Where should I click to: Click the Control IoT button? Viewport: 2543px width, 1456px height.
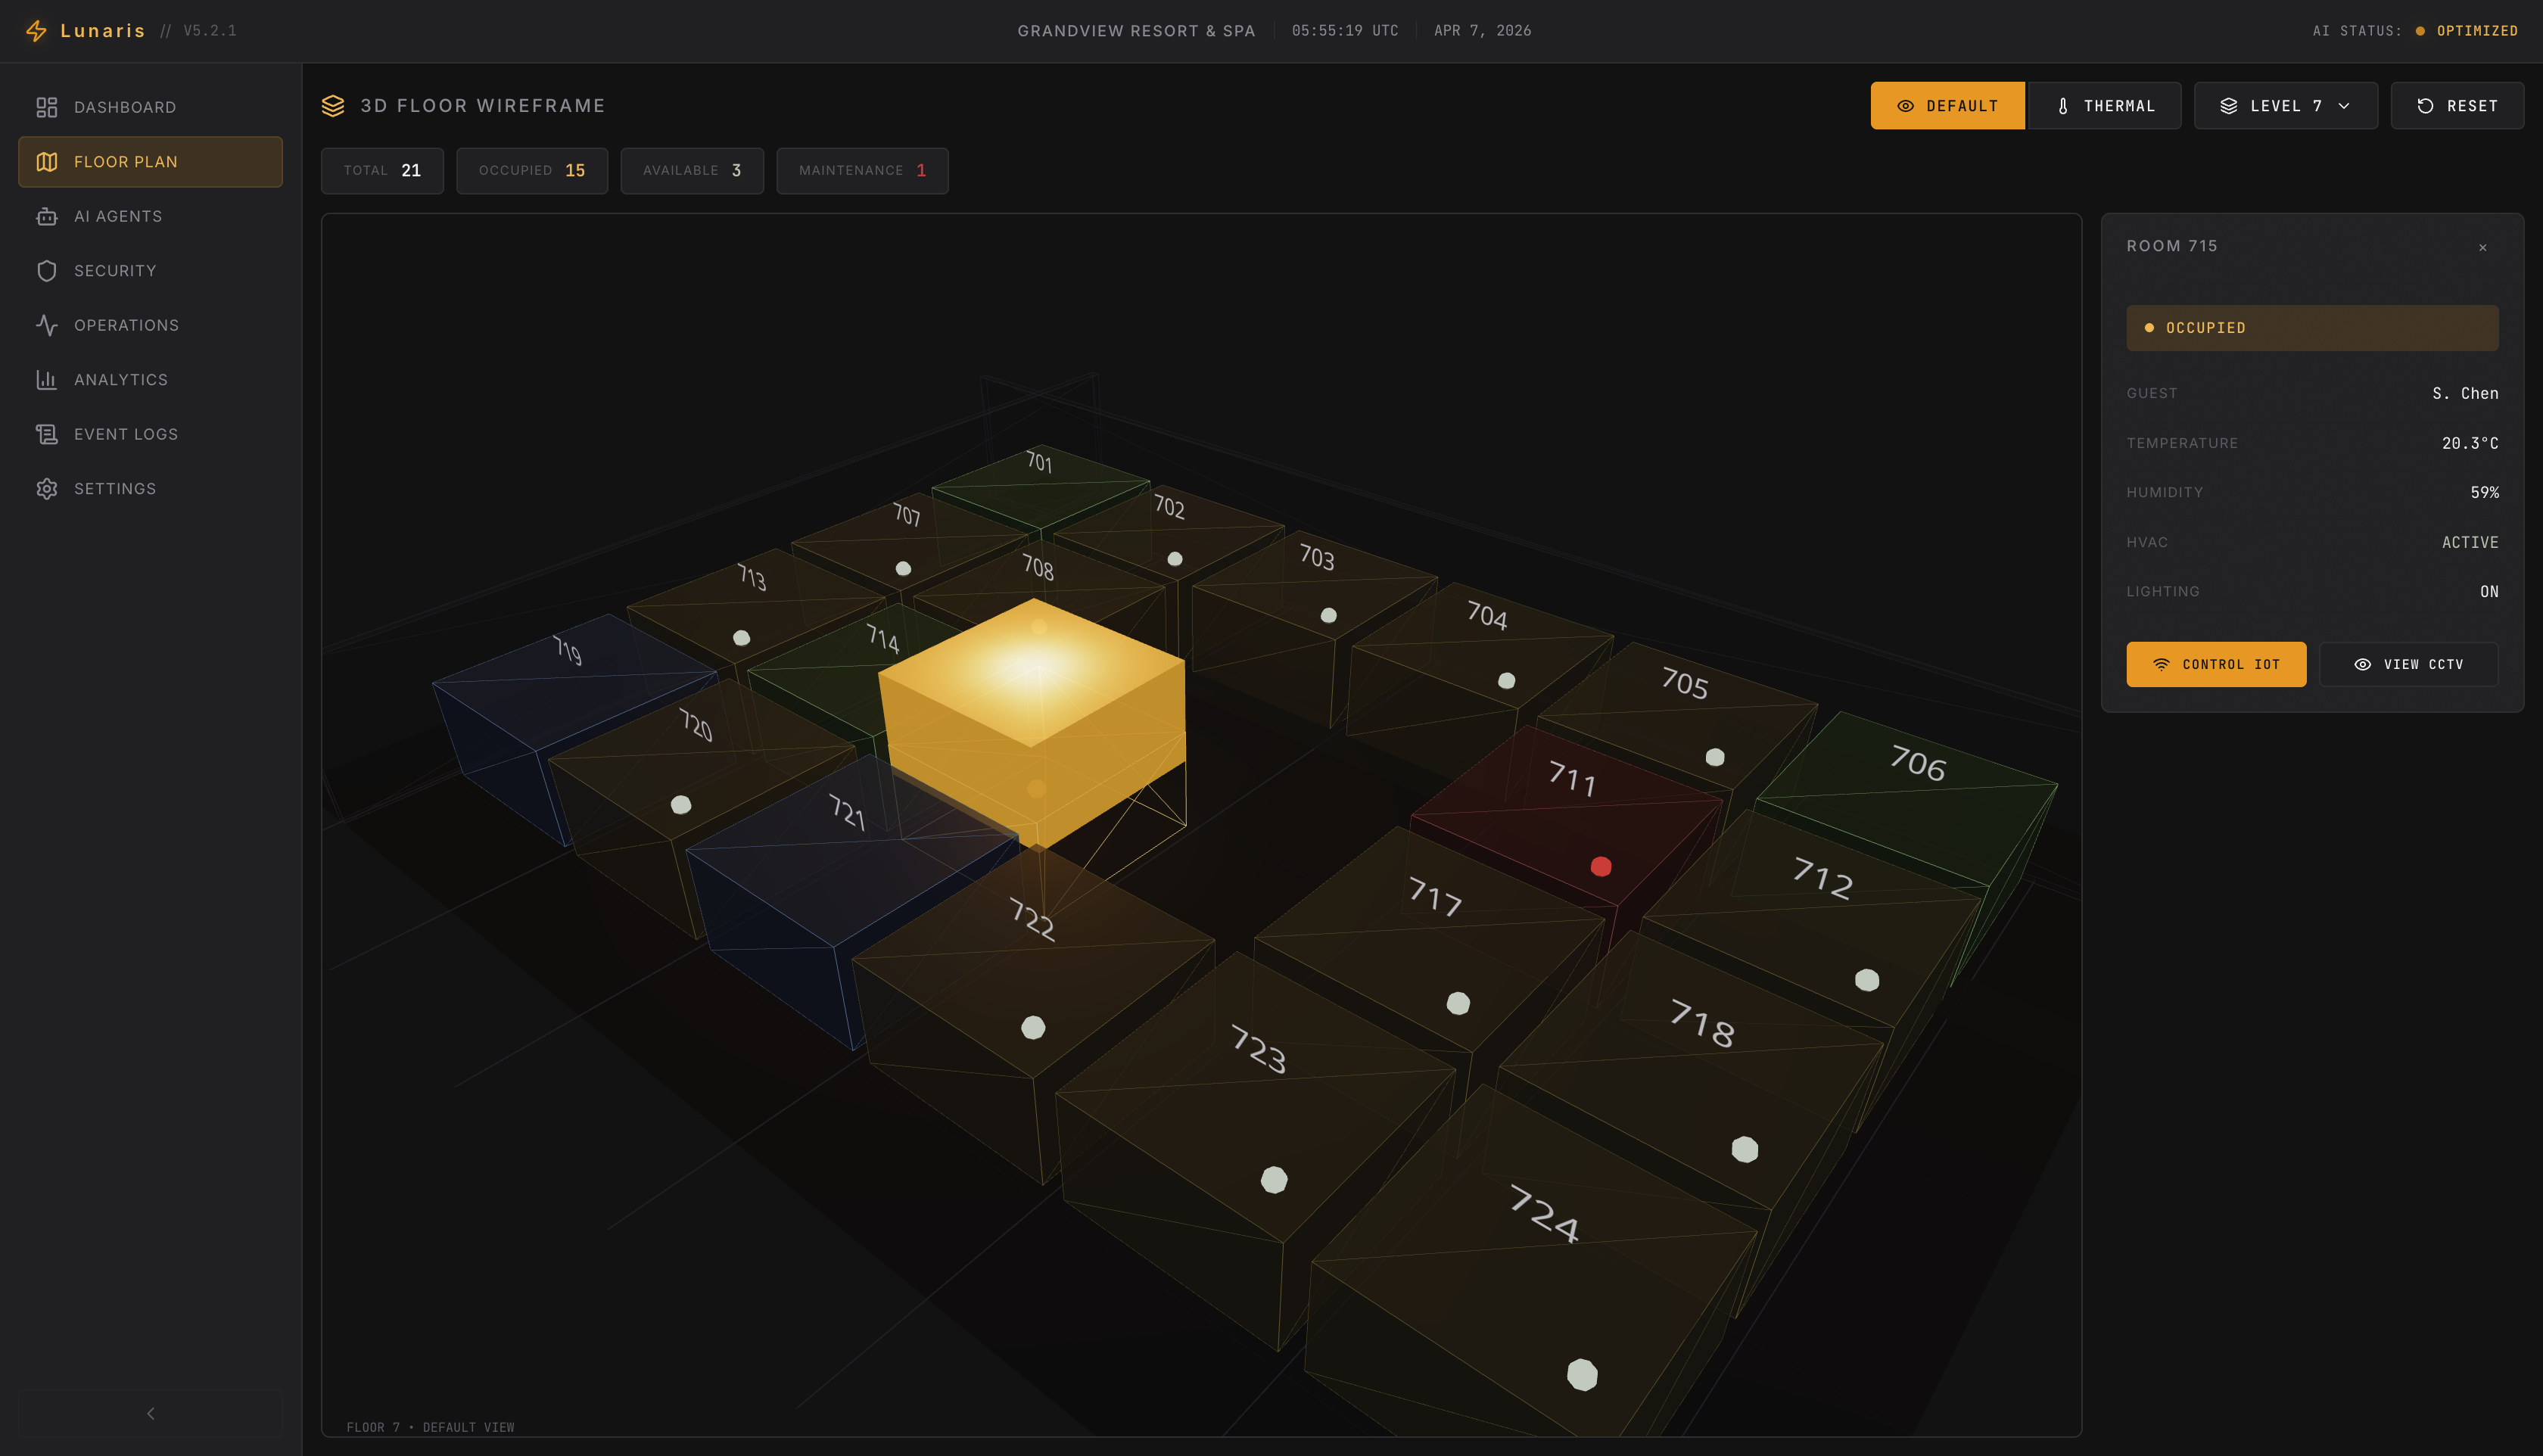point(2216,664)
